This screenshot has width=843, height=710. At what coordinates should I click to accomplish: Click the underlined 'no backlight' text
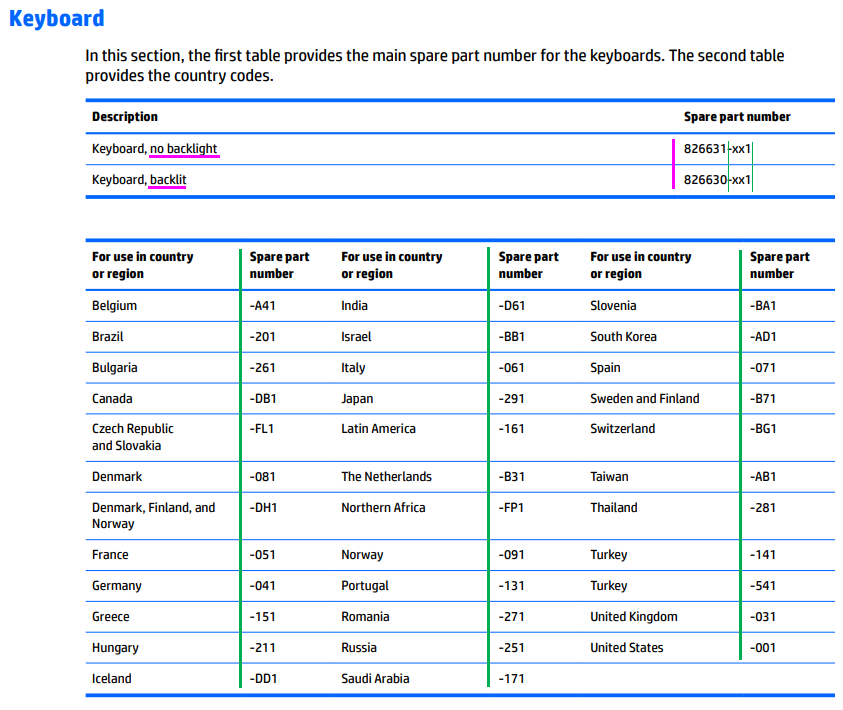183,149
